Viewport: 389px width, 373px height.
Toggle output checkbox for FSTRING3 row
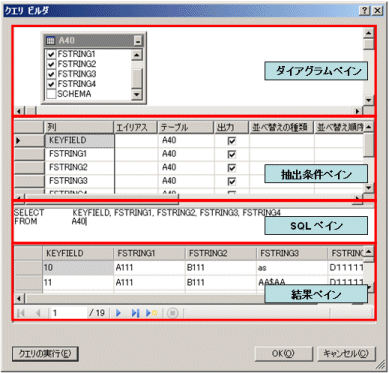click(231, 181)
